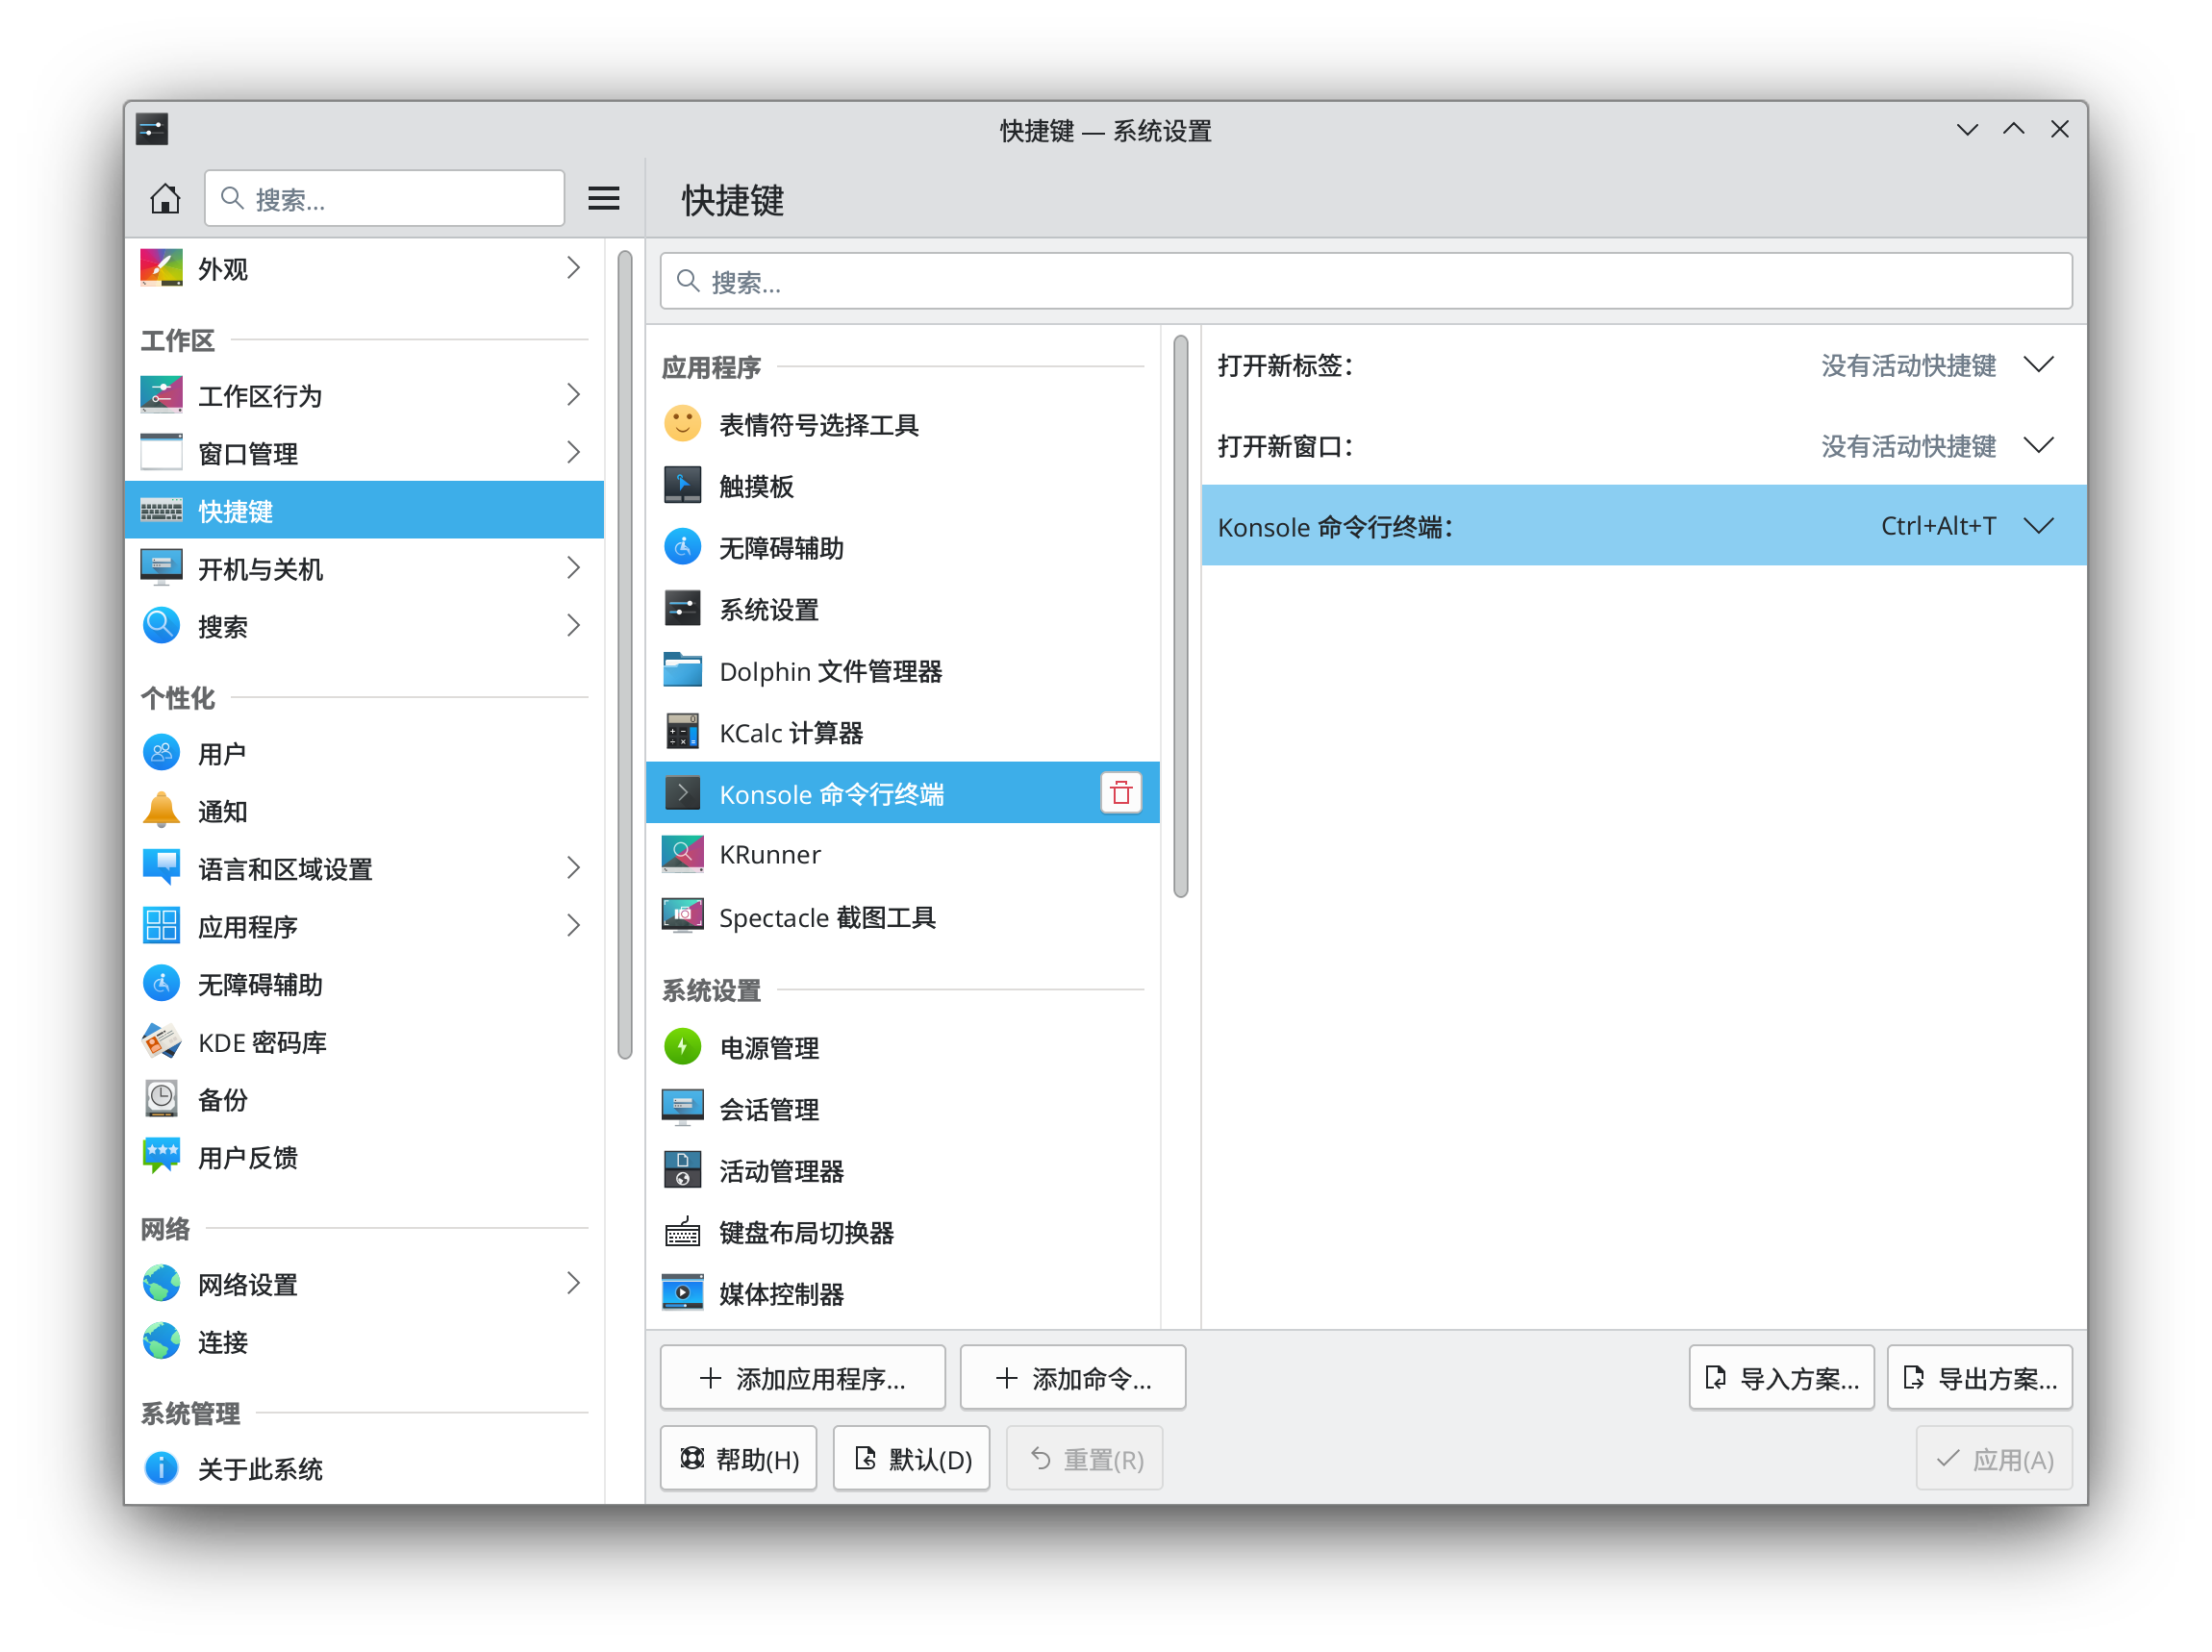
Task: Open Dolphin 文件管理器 shortcut entry
Action: (830, 671)
